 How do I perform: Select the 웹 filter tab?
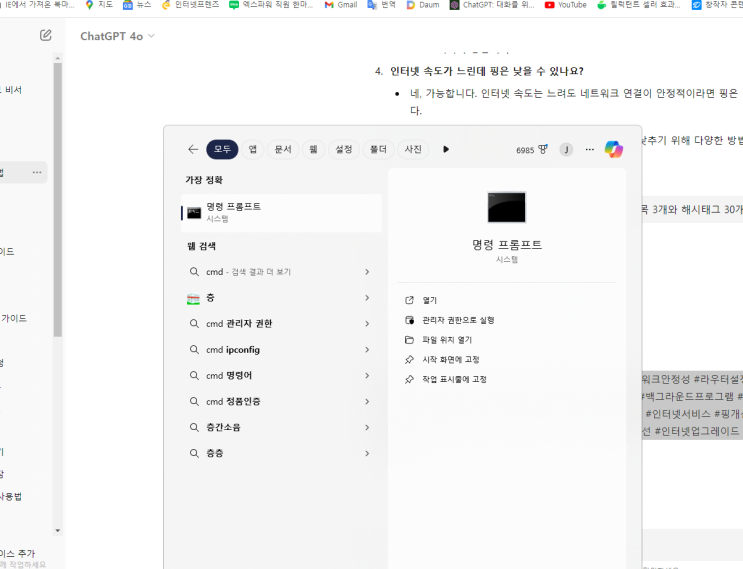[313, 149]
